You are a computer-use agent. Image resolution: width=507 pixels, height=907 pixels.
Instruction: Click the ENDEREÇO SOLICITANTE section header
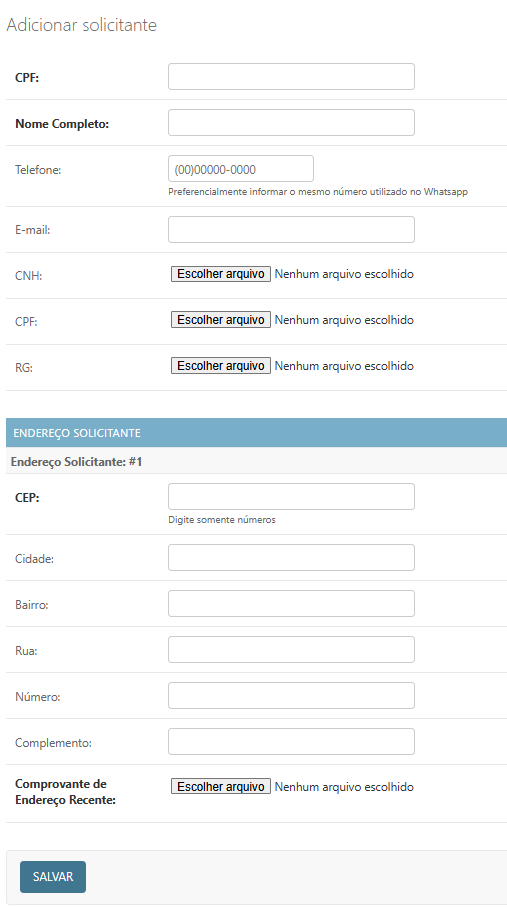256,433
